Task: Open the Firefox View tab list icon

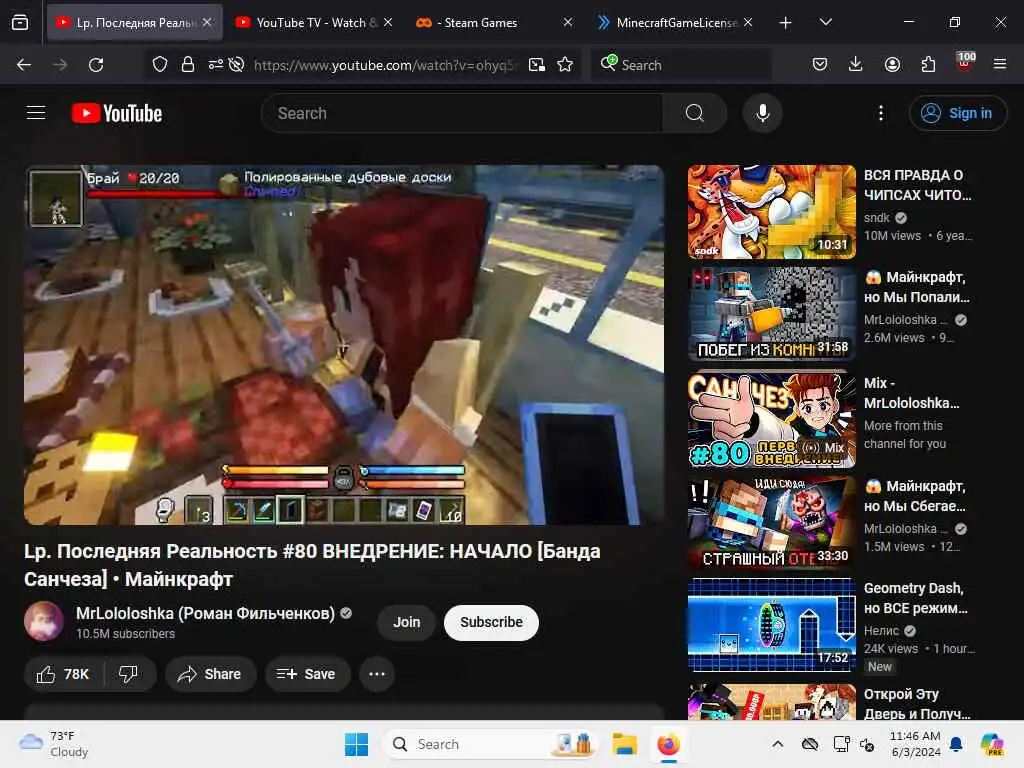Action: click(x=20, y=23)
